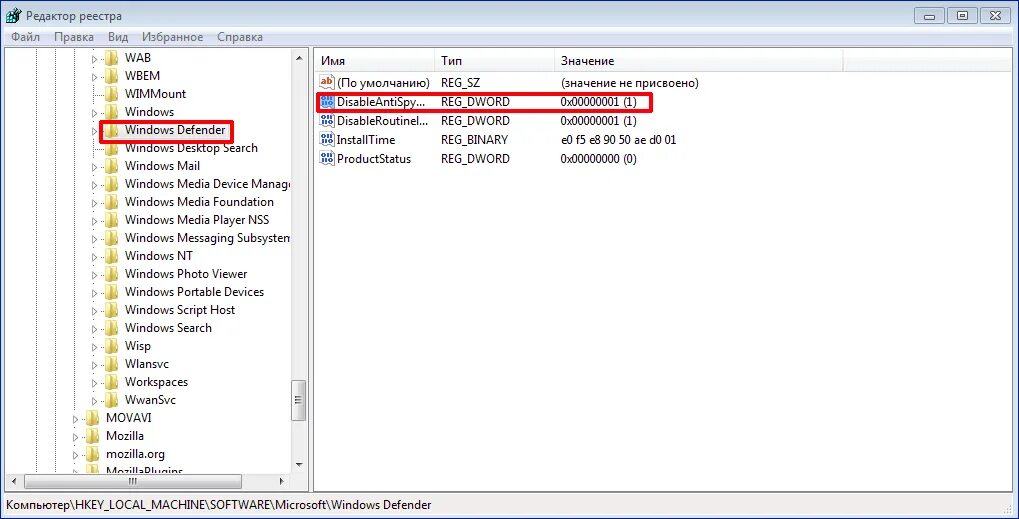
Task: Expand the Windows tree node
Action: click(x=94, y=112)
